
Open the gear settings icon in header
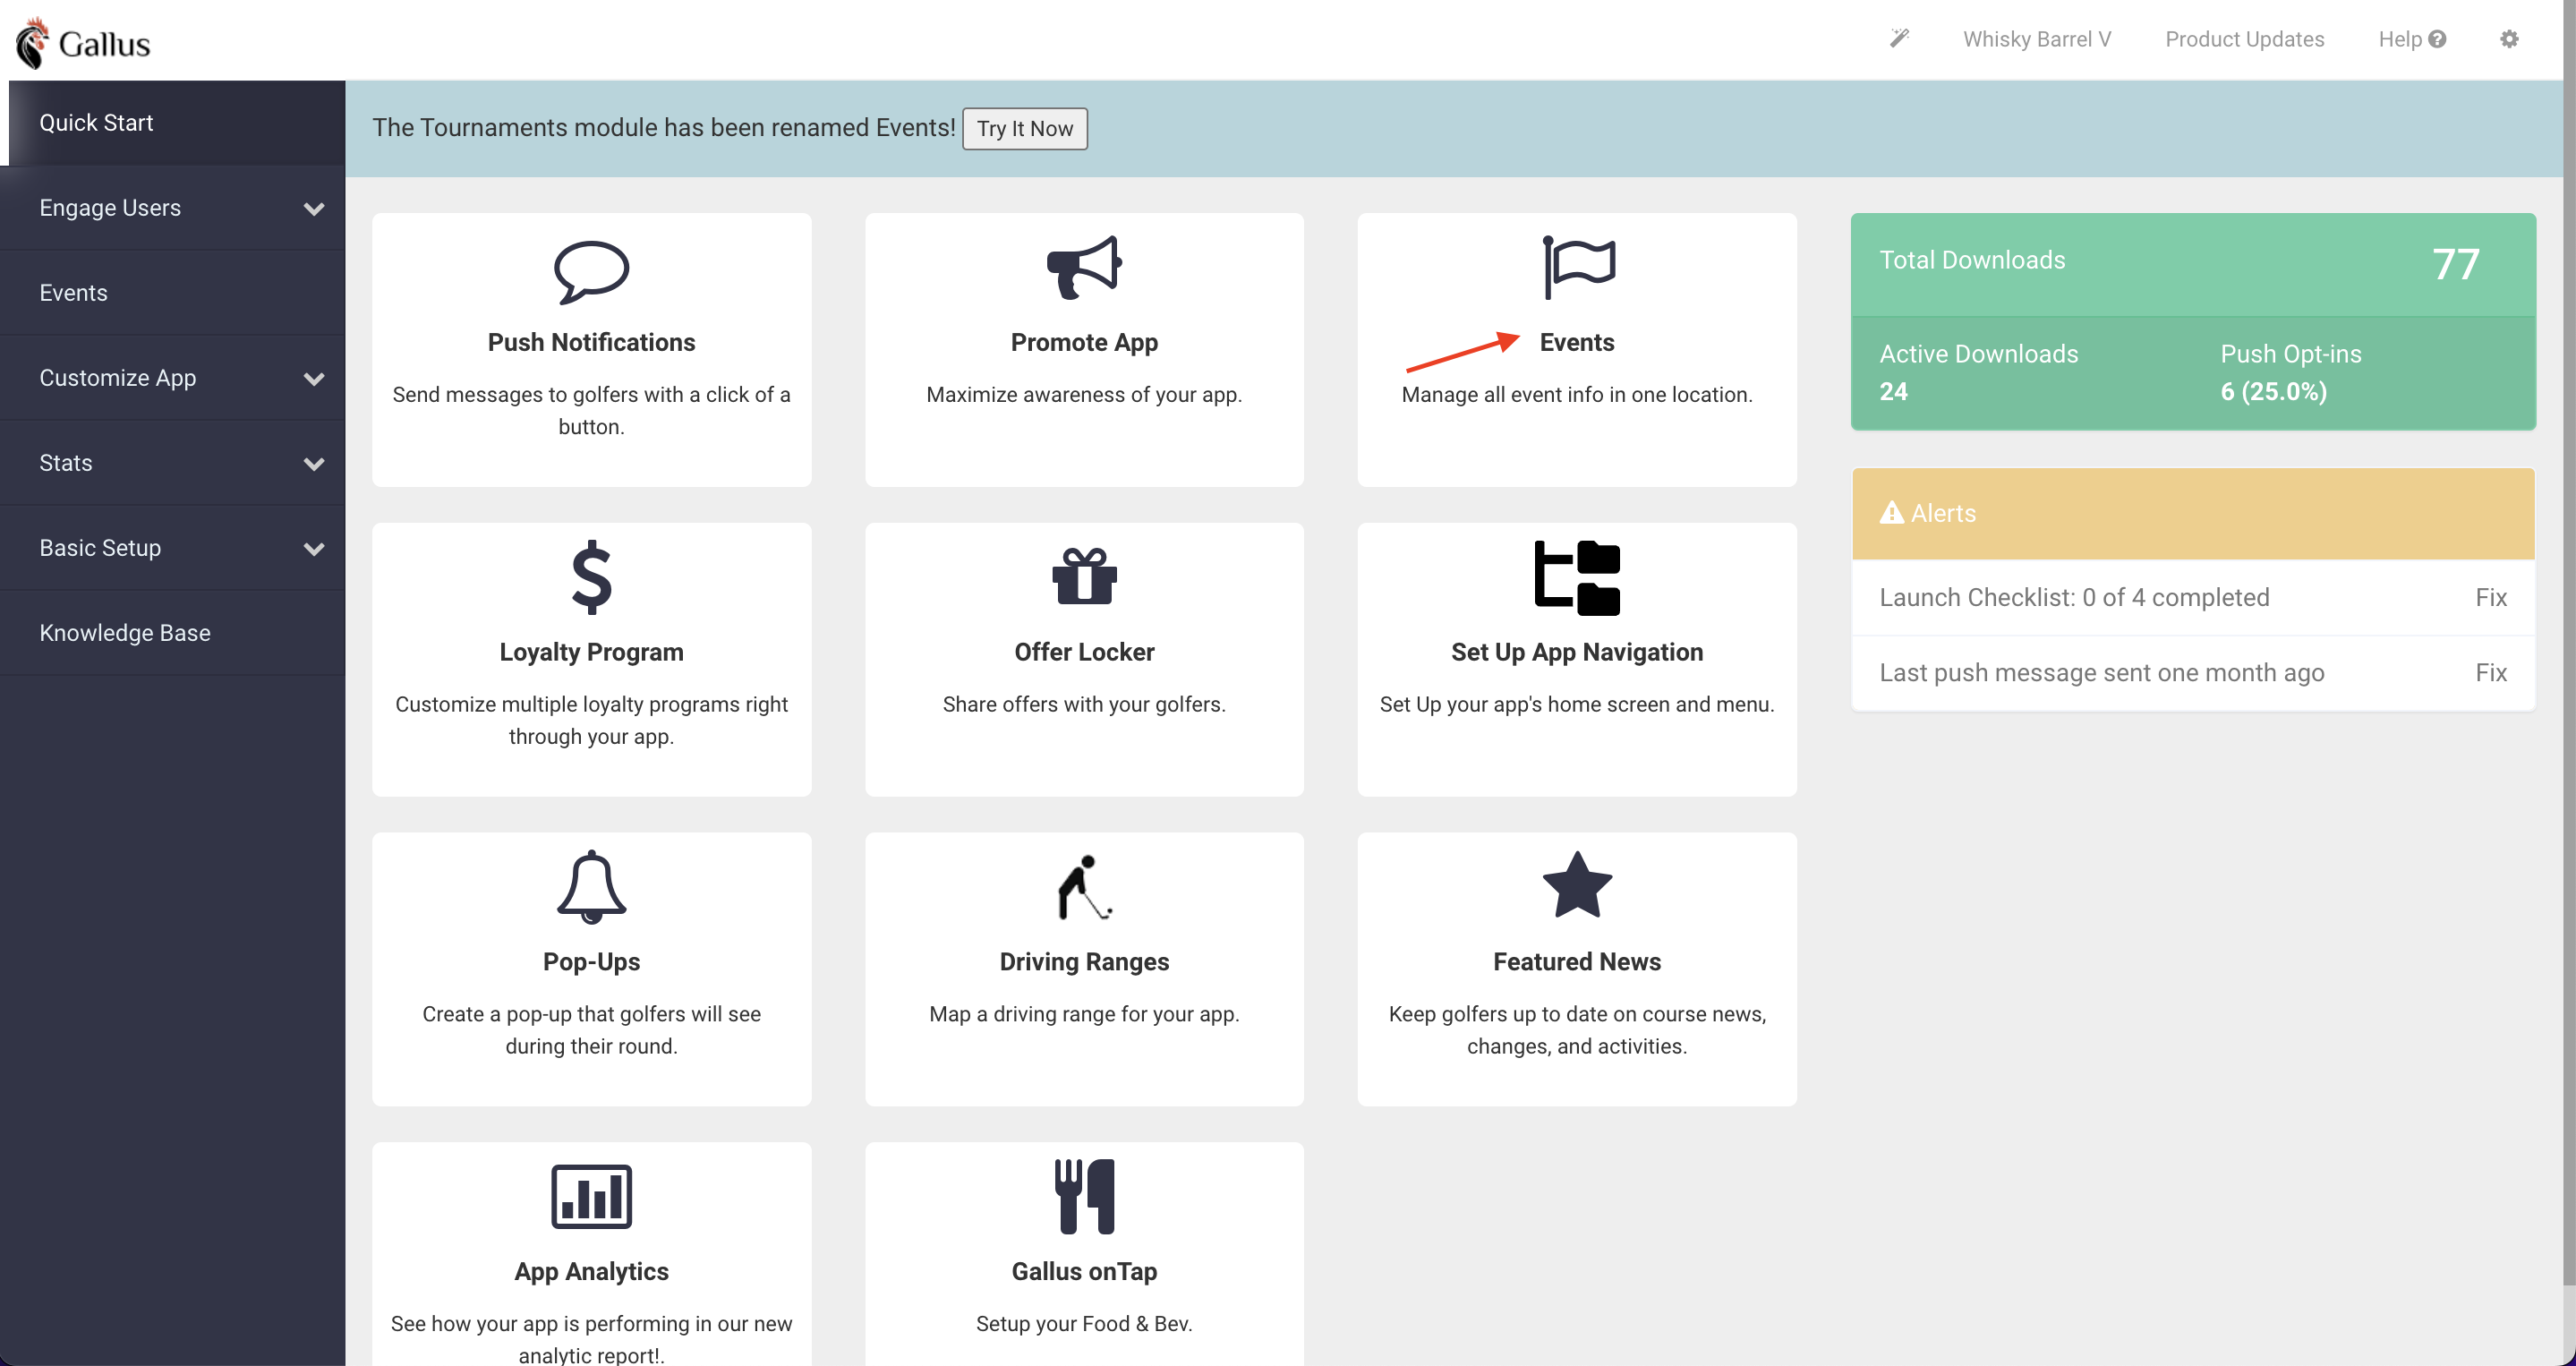[2509, 39]
